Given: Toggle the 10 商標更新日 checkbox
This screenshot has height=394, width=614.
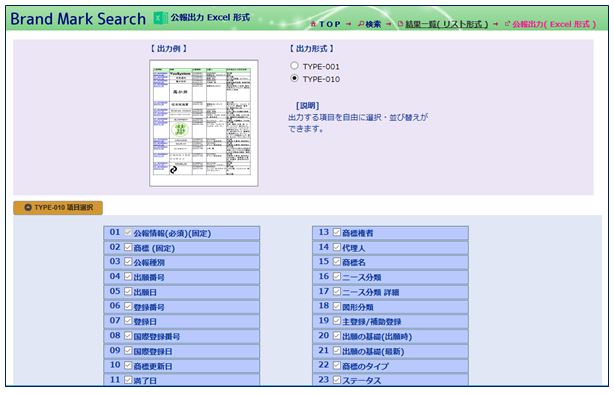Looking at the screenshot, I should pos(128,365).
